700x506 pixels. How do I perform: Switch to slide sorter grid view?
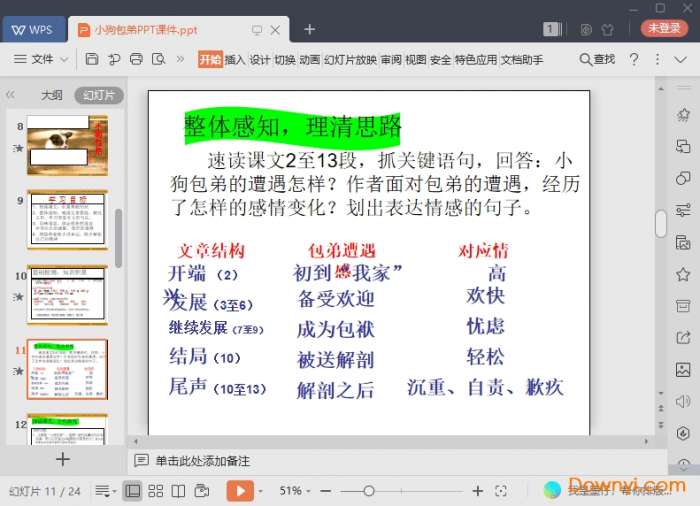click(x=155, y=491)
